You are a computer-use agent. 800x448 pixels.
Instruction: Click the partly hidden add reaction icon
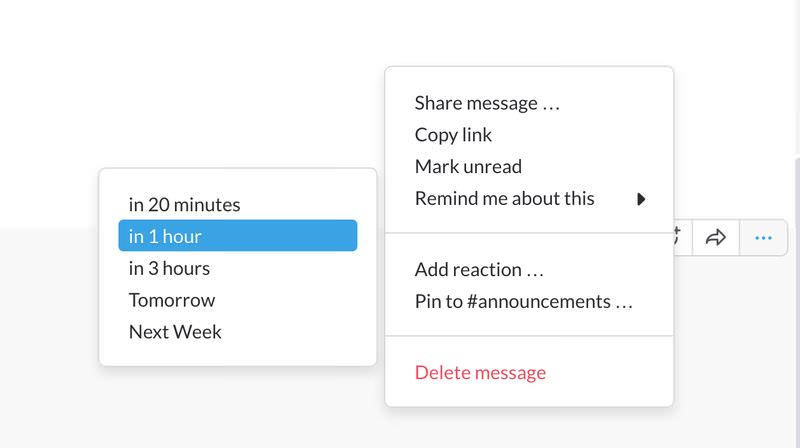[679, 237]
